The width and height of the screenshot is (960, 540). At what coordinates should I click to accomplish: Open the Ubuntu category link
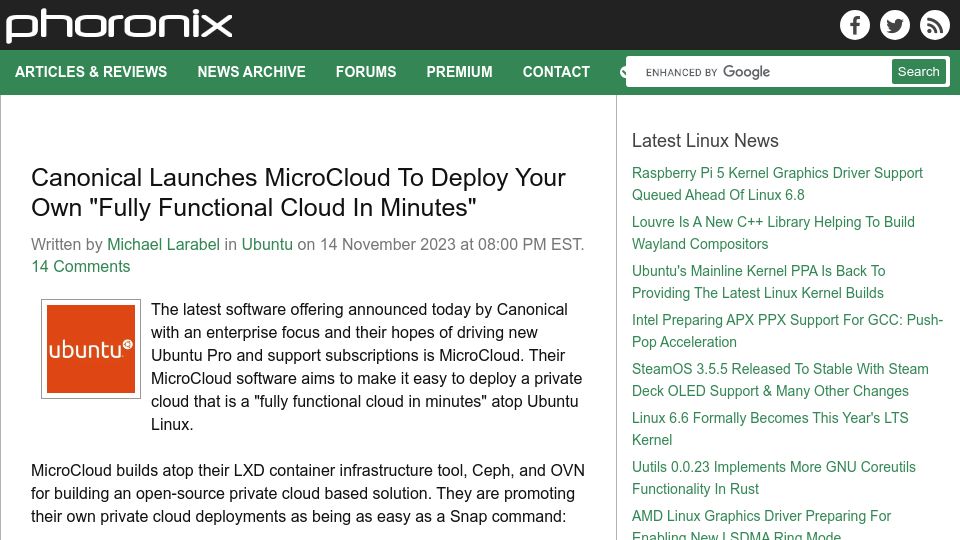(267, 244)
